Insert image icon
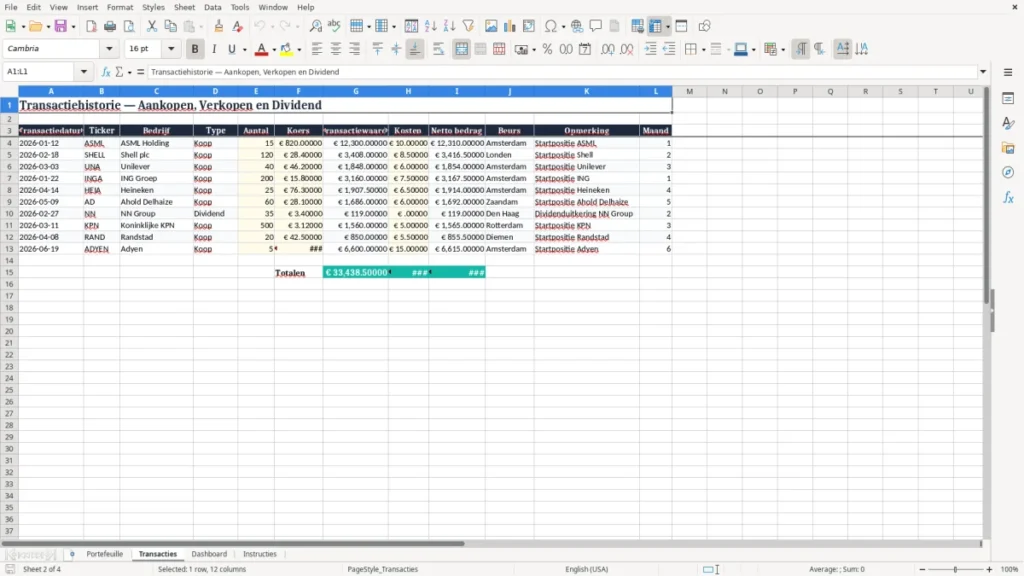This screenshot has height=576, width=1024. 491,26
